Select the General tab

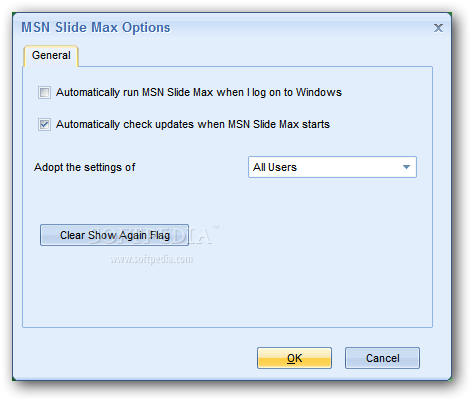point(51,56)
